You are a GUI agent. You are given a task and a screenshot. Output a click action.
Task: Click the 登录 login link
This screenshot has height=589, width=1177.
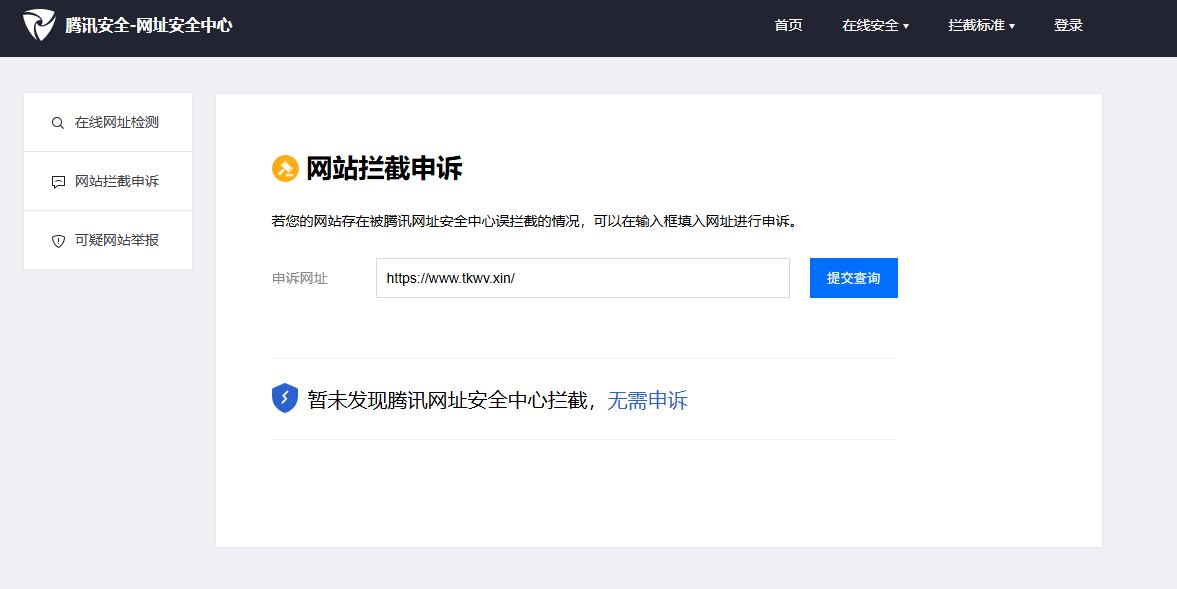tap(1068, 26)
